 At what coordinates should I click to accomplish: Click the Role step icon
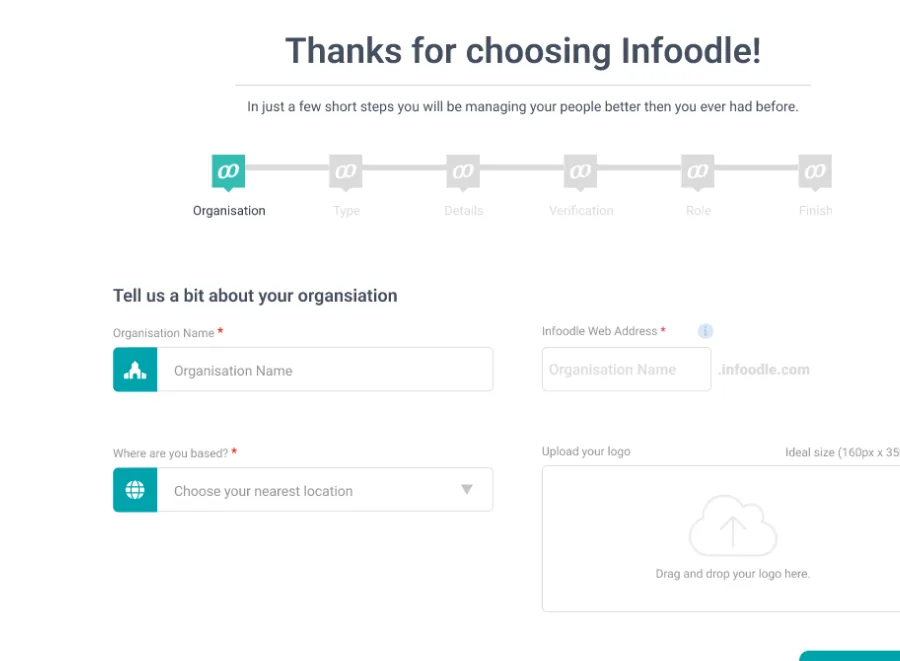(697, 172)
